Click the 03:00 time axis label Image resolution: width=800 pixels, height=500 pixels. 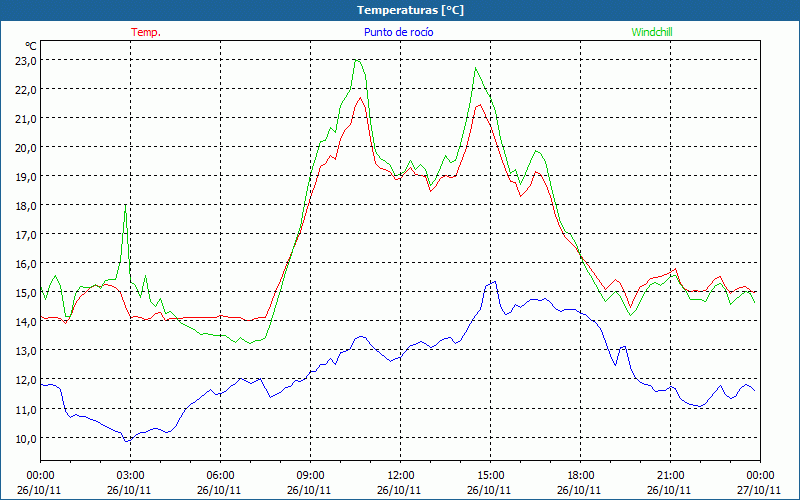click(x=131, y=476)
